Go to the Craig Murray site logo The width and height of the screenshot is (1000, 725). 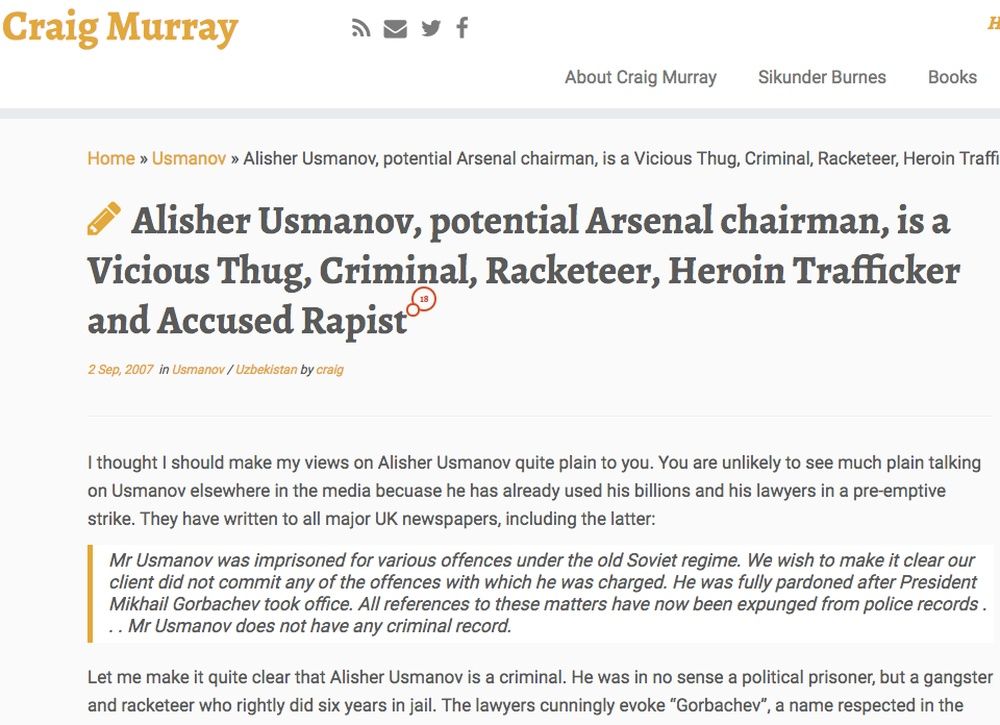point(120,28)
